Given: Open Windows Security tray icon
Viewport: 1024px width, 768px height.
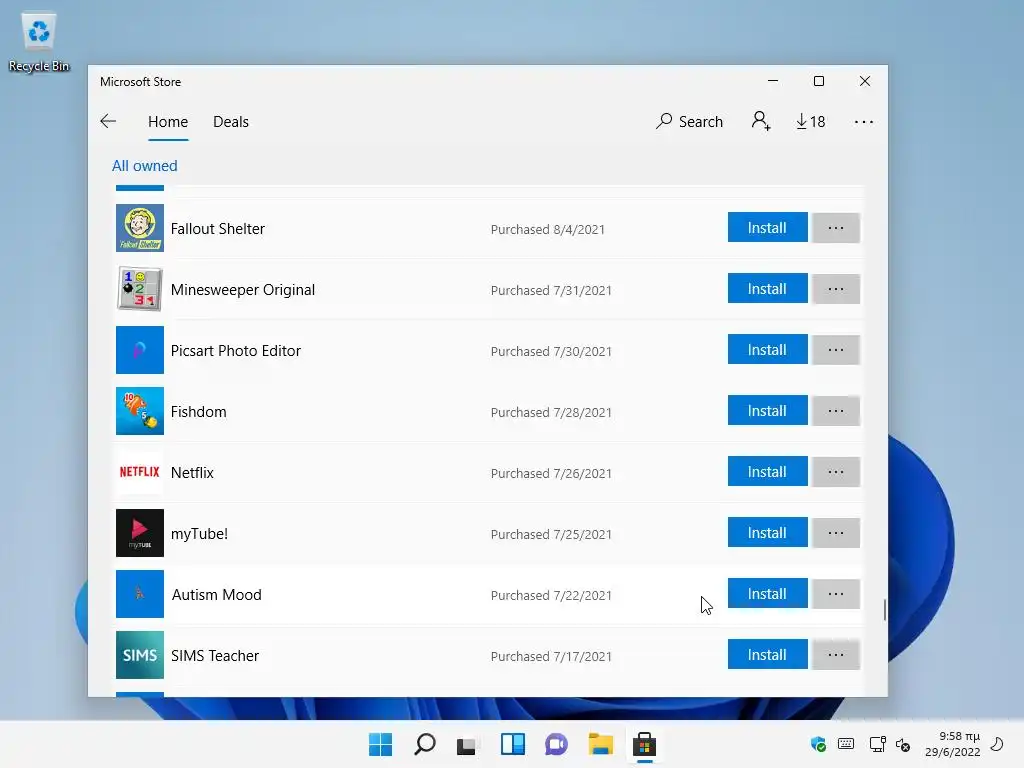Looking at the screenshot, I should 818,744.
